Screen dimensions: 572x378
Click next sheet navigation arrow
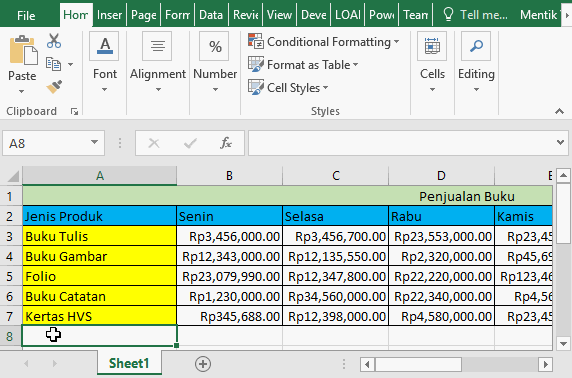pyautogui.click(x=54, y=363)
